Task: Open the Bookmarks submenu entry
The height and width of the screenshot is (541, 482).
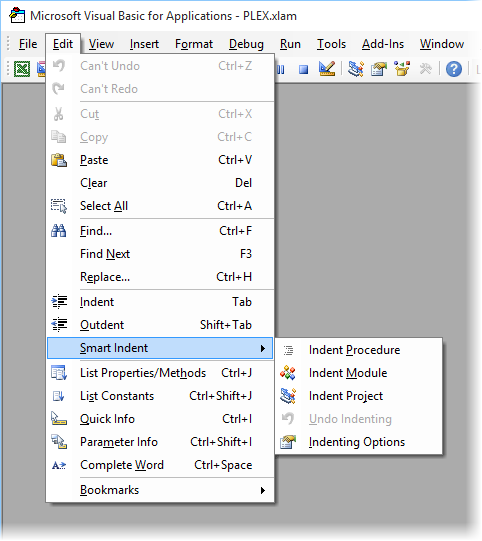Action: click(x=160, y=490)
